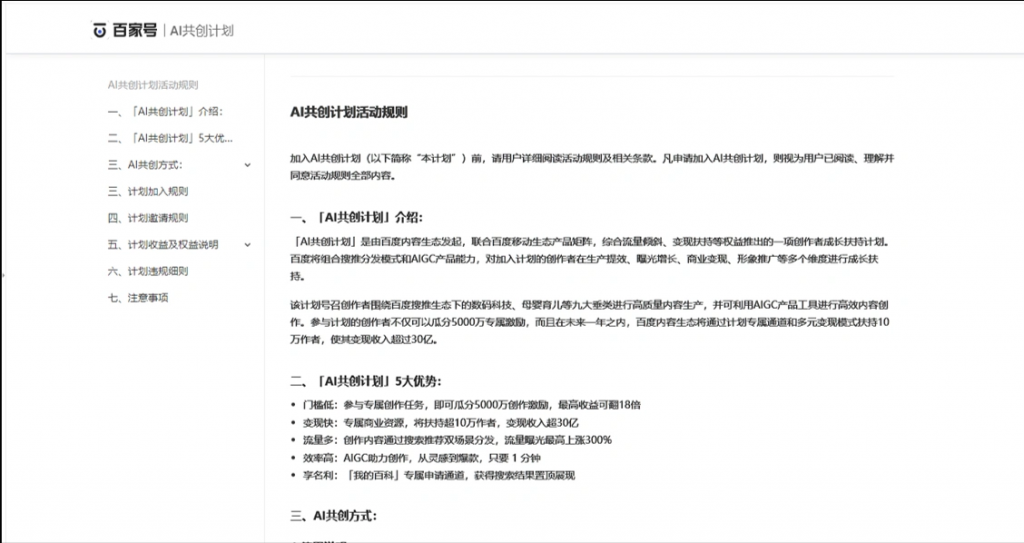Open 三、计划加入规则 in the sidebar

pos(148,191)
